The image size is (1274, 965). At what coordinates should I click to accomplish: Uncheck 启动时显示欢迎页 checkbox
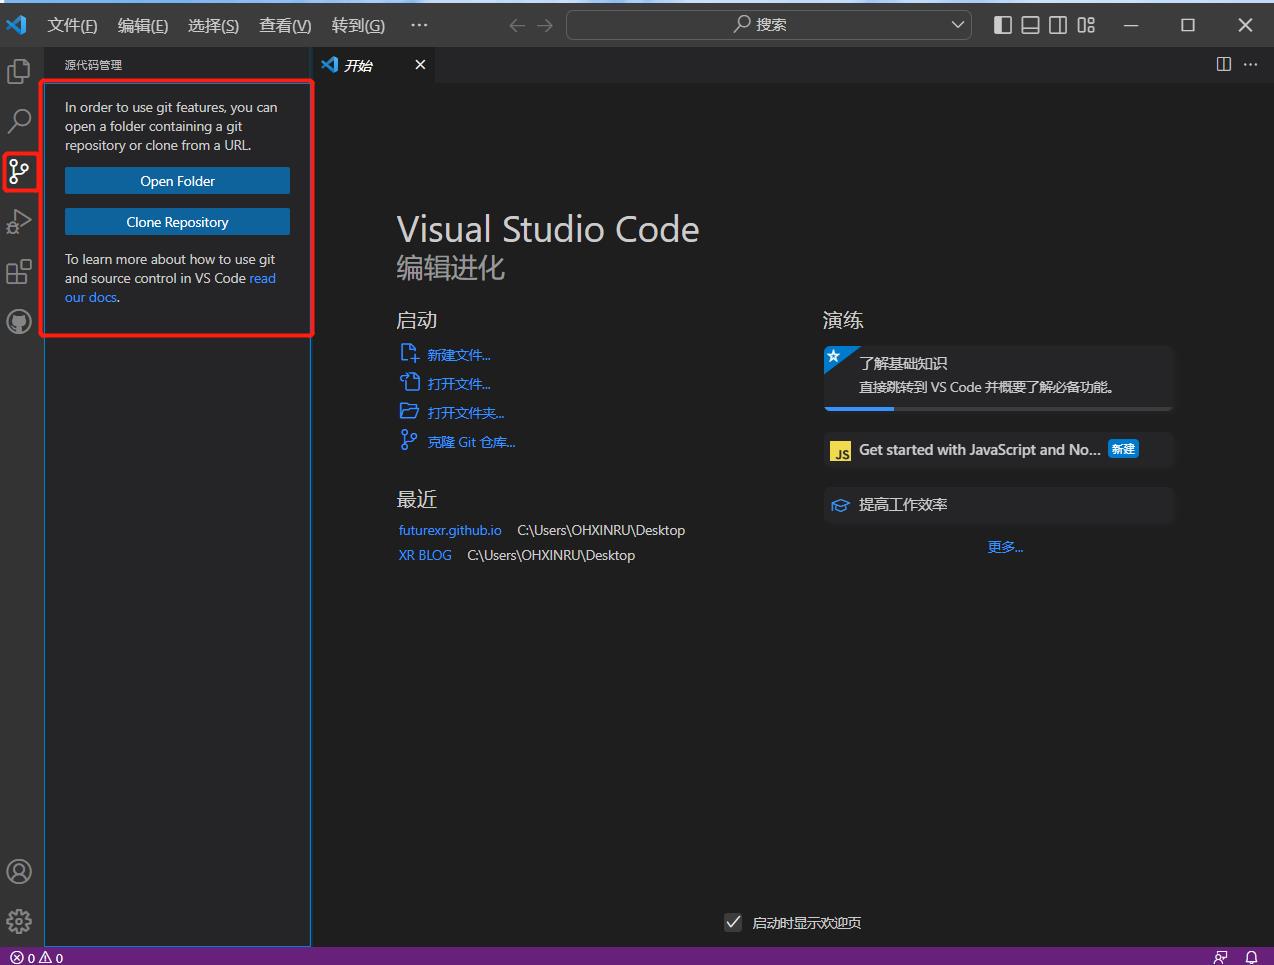coord(733,922)
